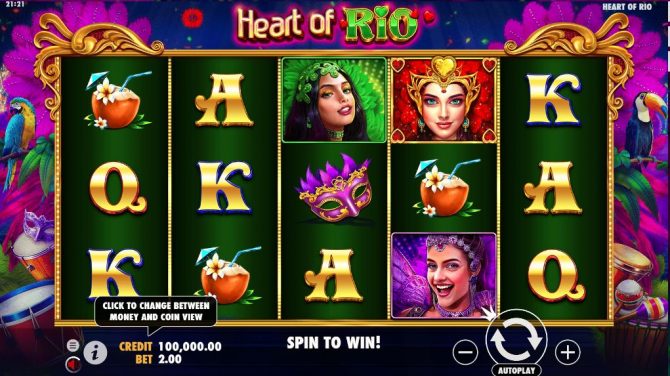Select the purple carnival mask symbol

(x=335, y=188)
